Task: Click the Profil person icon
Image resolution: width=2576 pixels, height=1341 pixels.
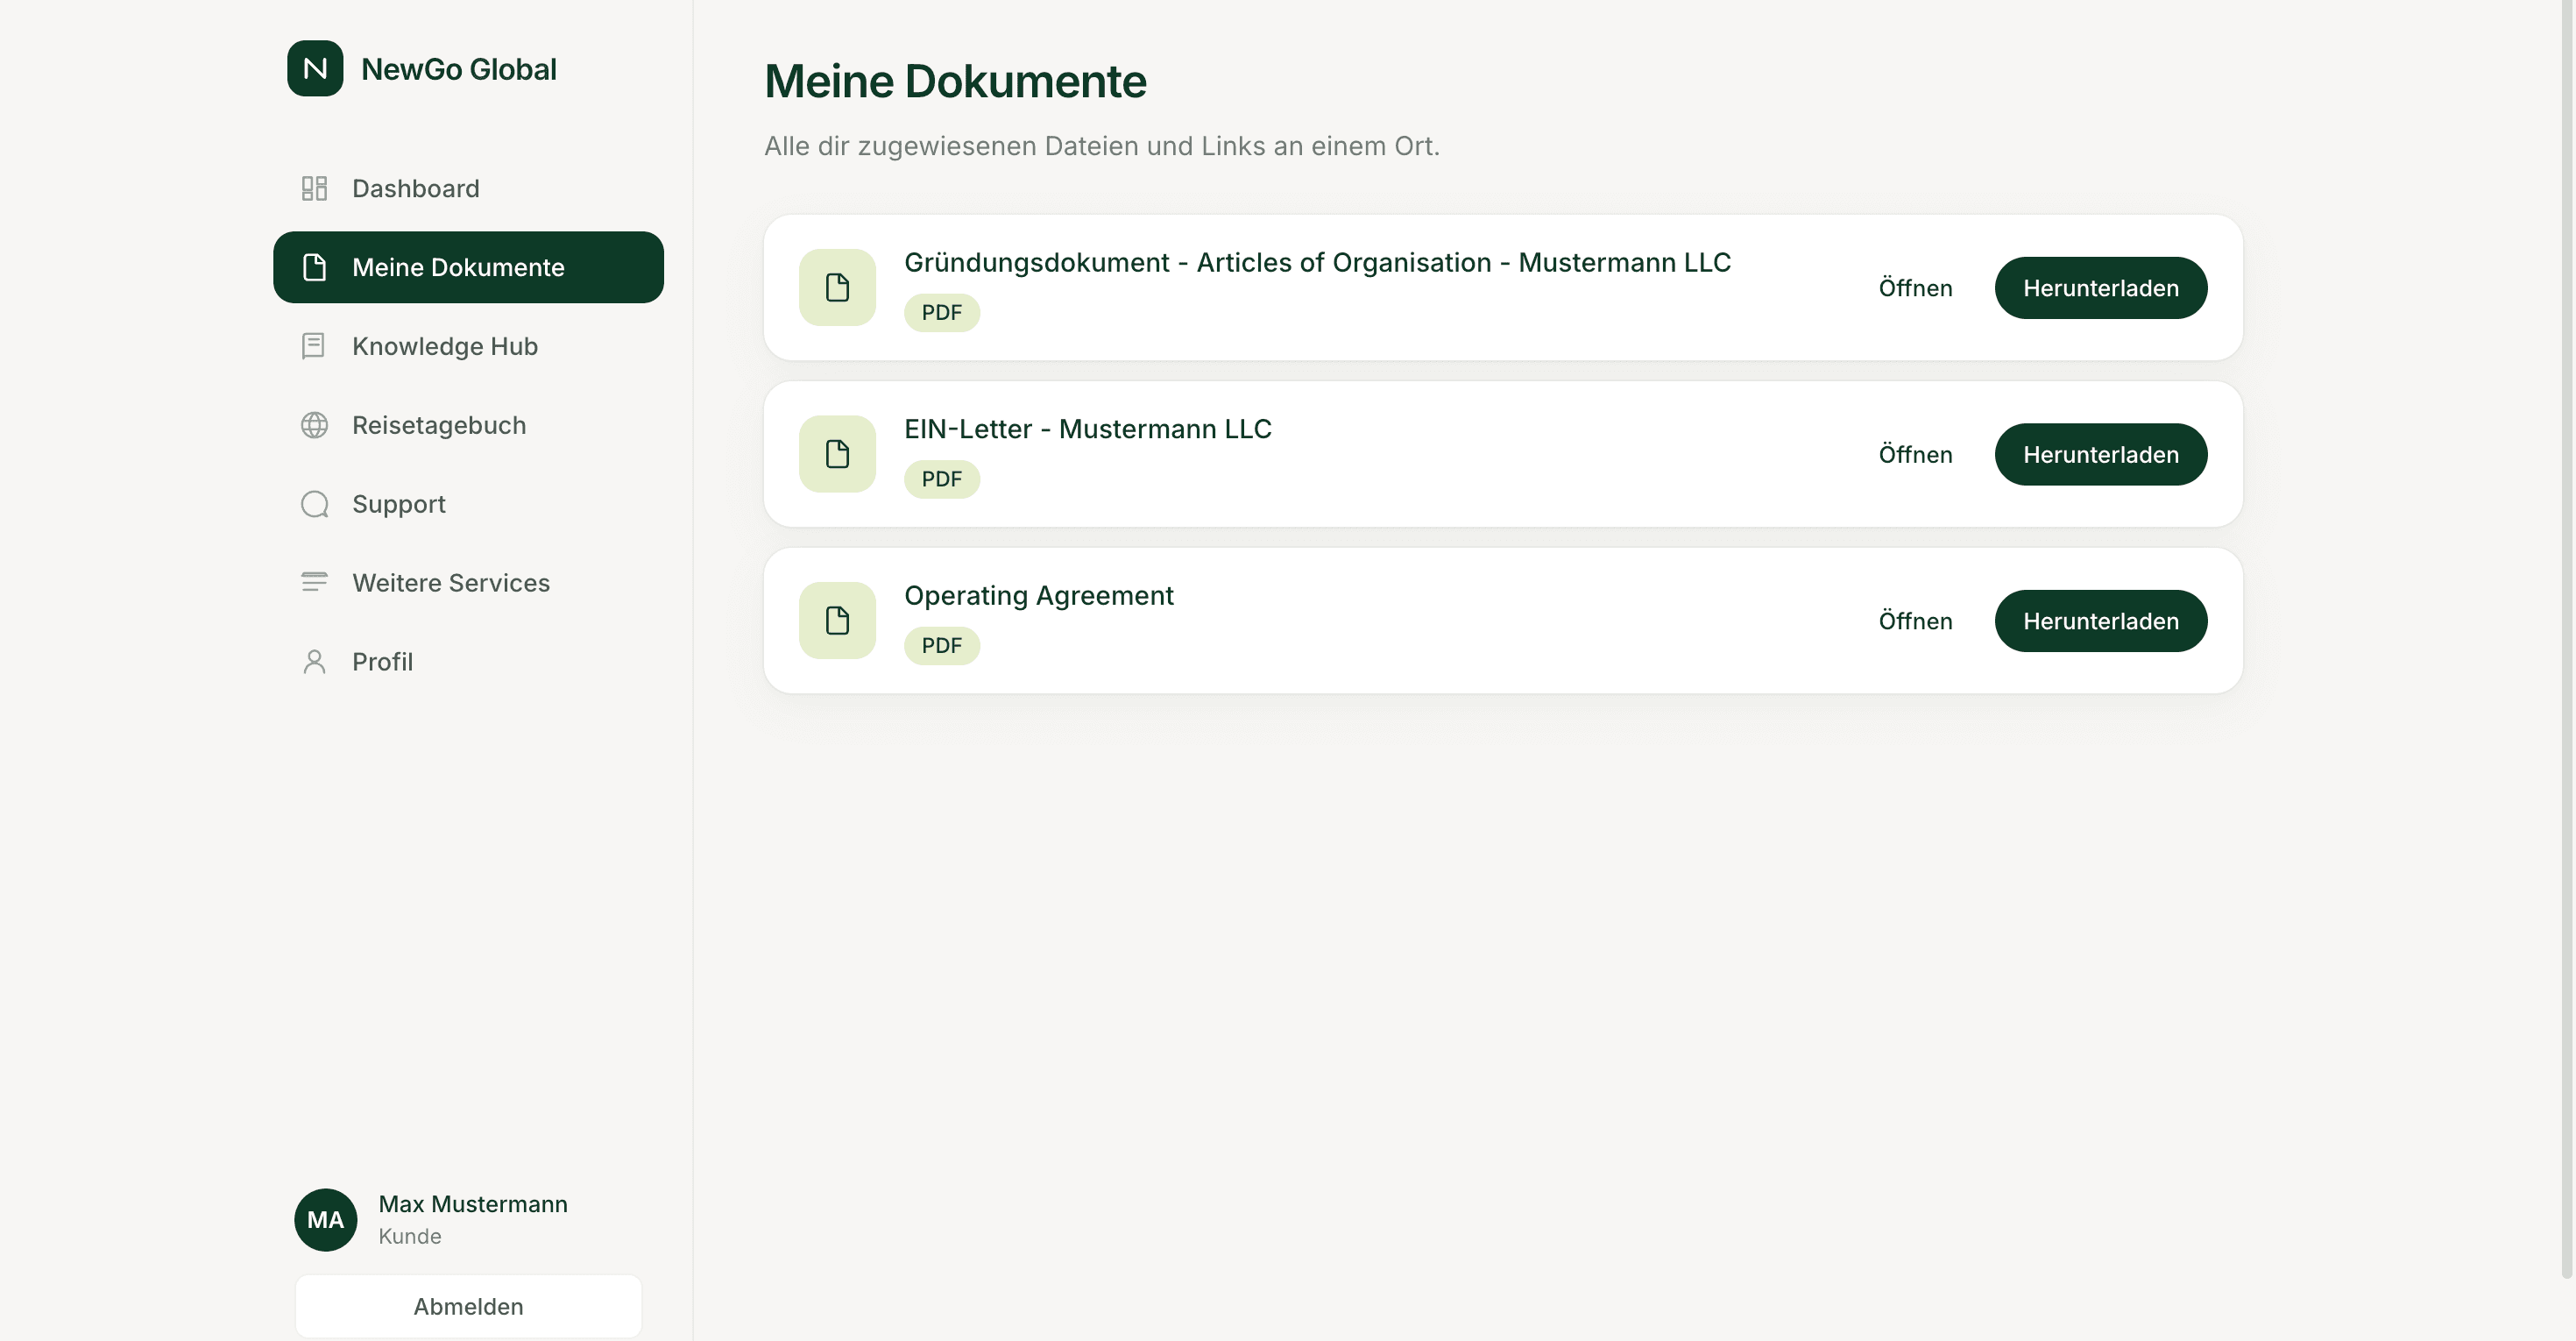Action: point(314,661)
